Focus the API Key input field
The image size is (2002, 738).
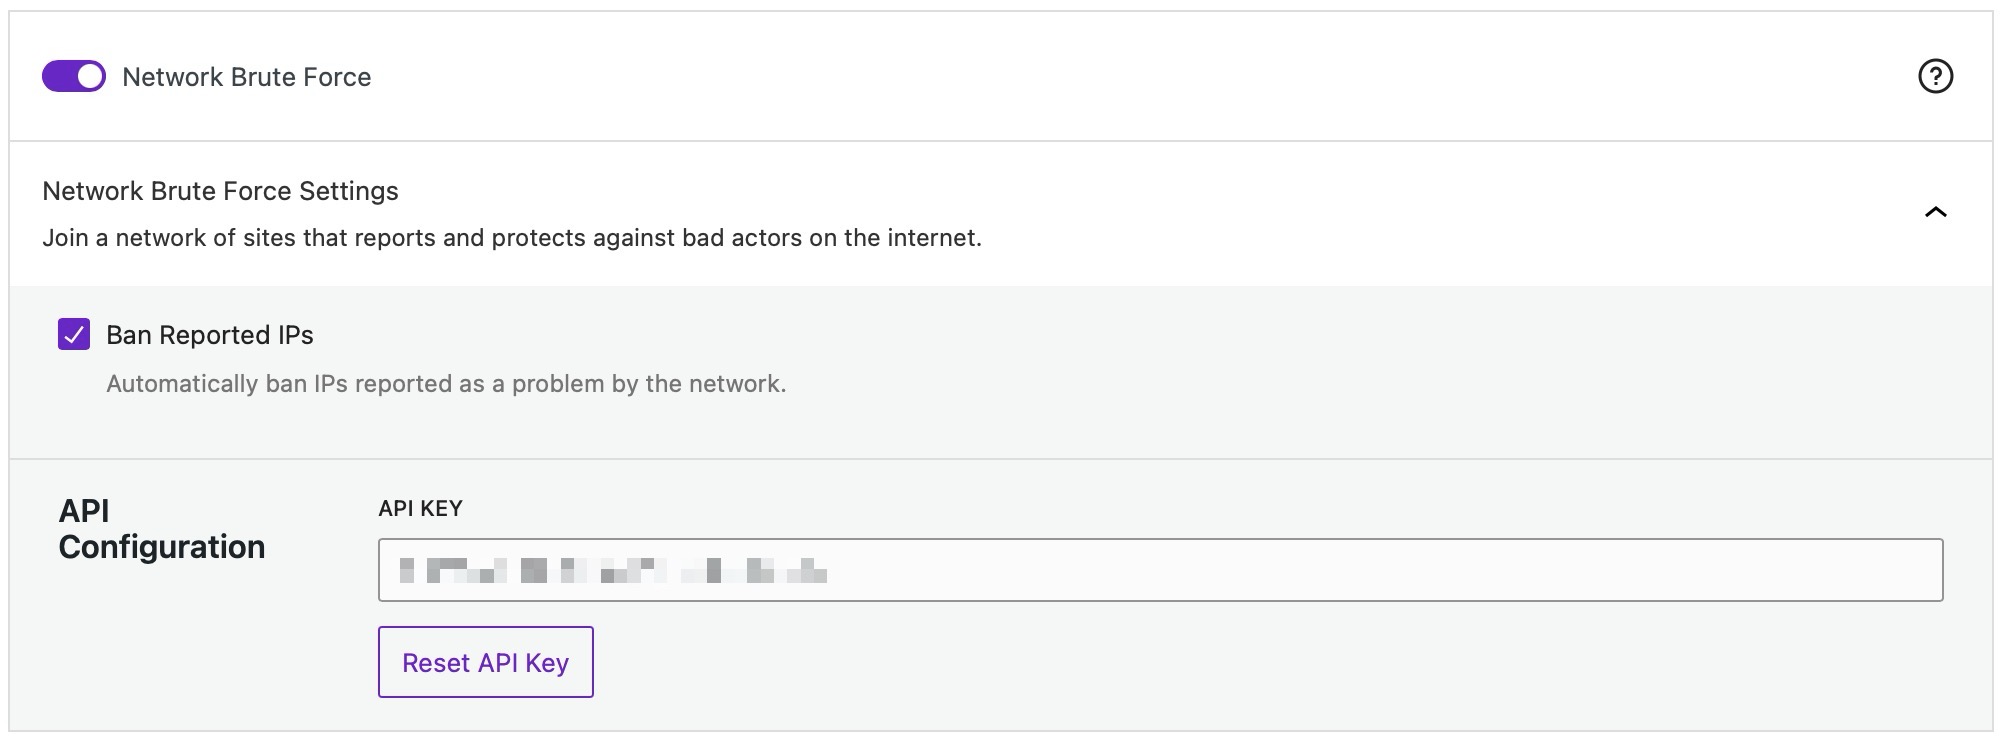1160,570
